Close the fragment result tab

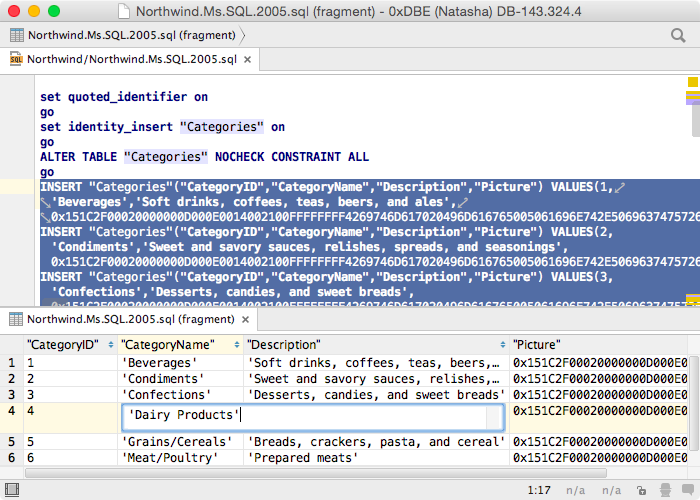click(245, 319)
